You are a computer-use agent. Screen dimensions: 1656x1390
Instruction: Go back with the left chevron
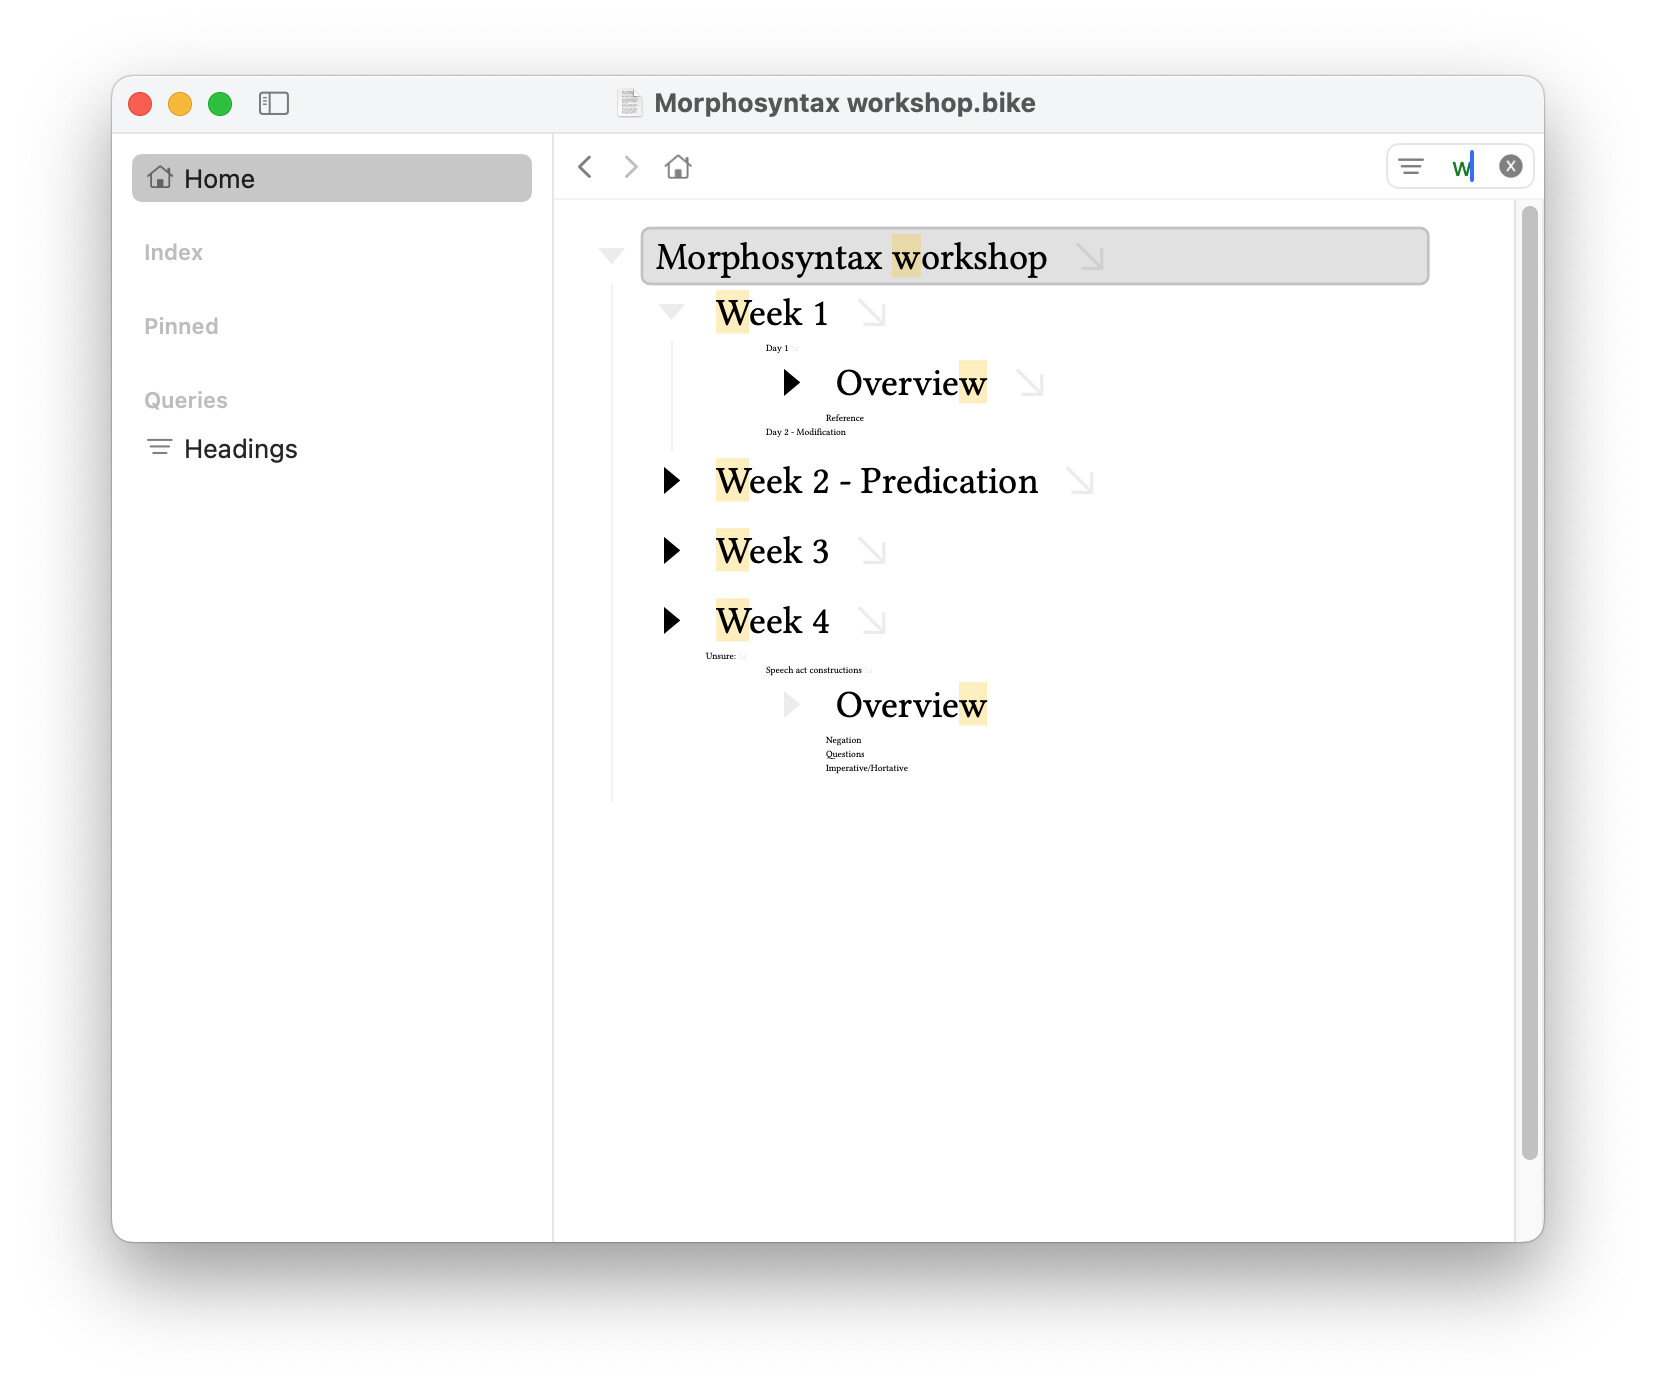(585, 167)
